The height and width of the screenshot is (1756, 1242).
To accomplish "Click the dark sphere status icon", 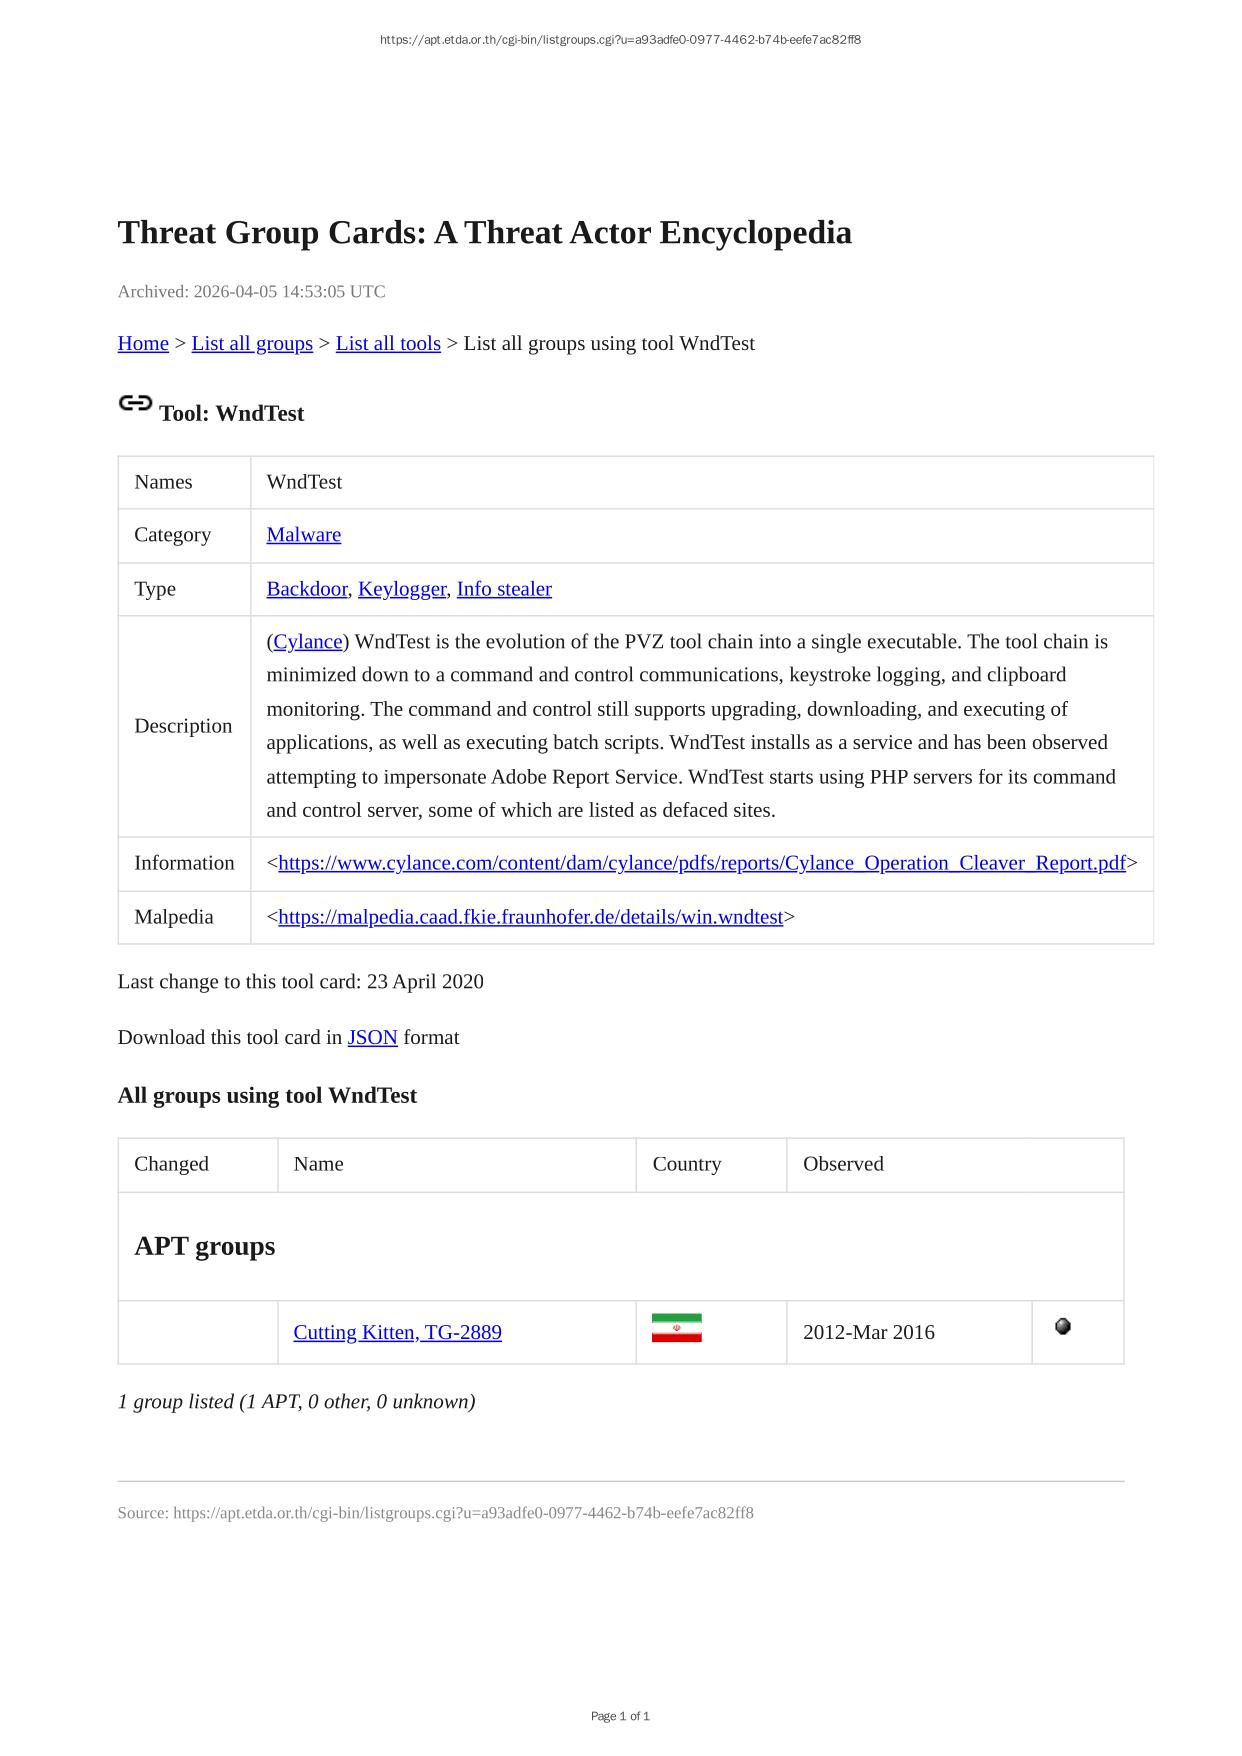I will (x=1063, y=1326).
